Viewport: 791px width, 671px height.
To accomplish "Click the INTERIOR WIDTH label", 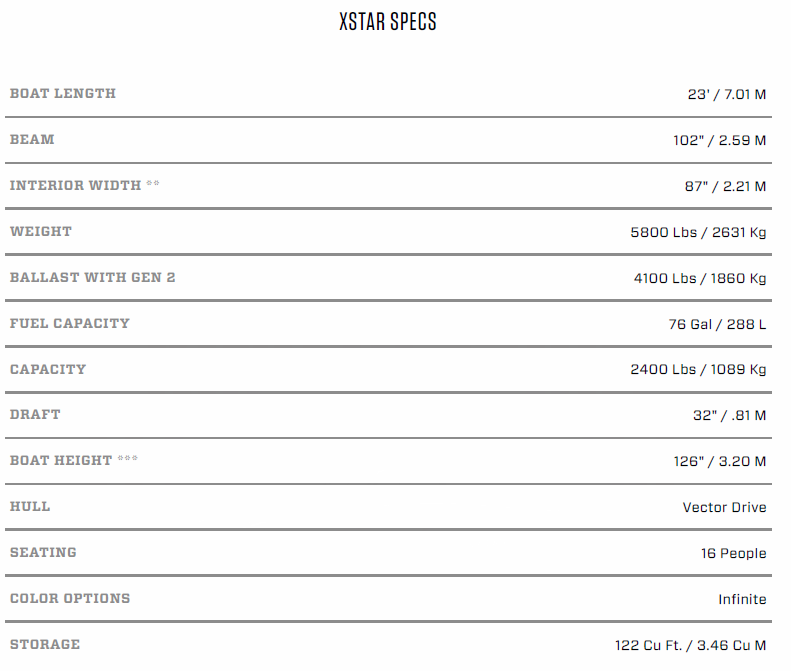I will click(76, 185).
